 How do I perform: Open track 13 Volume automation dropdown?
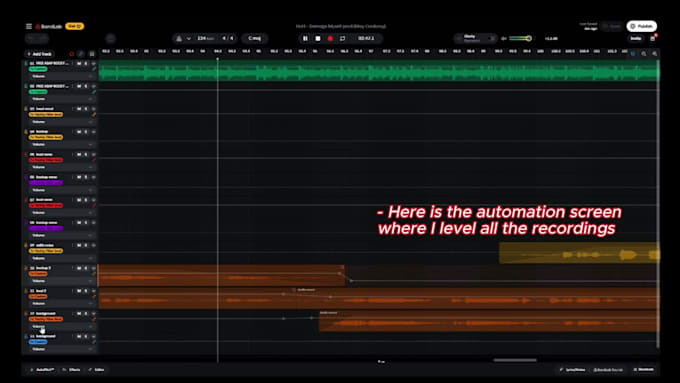click(x=62, y=349)
